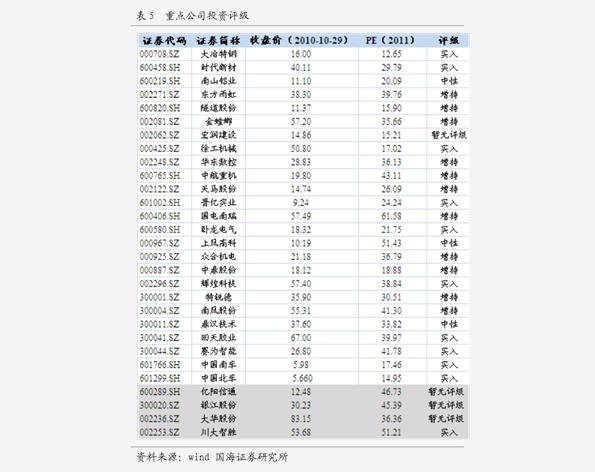Select stock code 600219.SH
The height and width of the screenshot is (472, 595).
click(x=160, y=81)
